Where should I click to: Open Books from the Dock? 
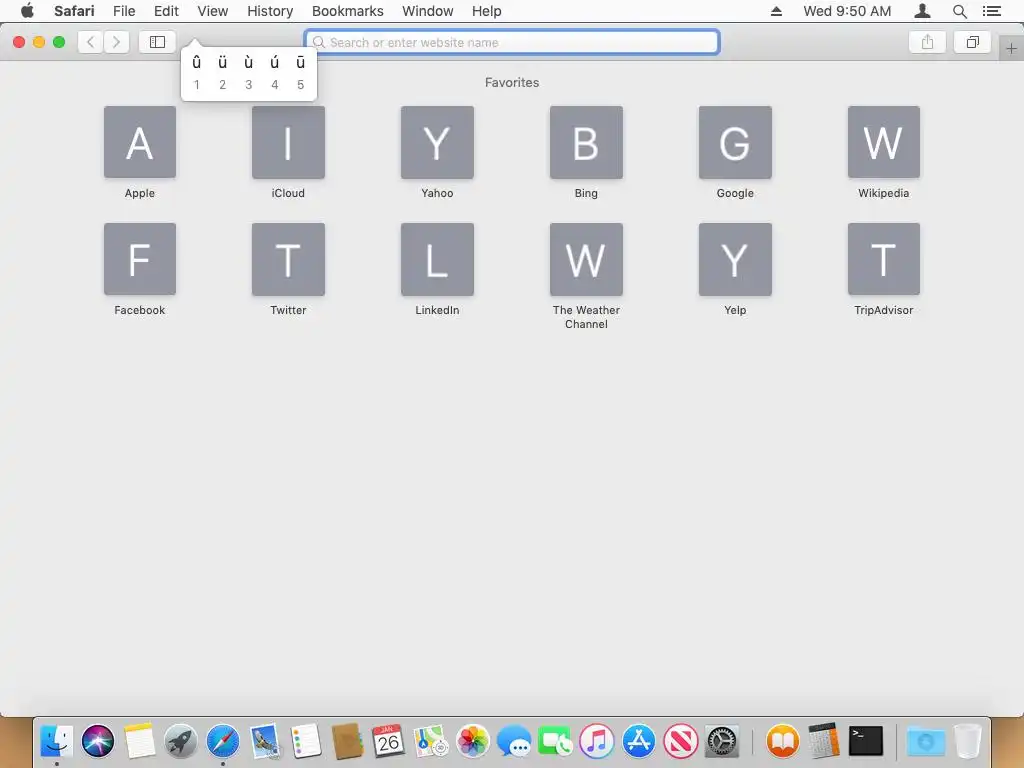782,741
